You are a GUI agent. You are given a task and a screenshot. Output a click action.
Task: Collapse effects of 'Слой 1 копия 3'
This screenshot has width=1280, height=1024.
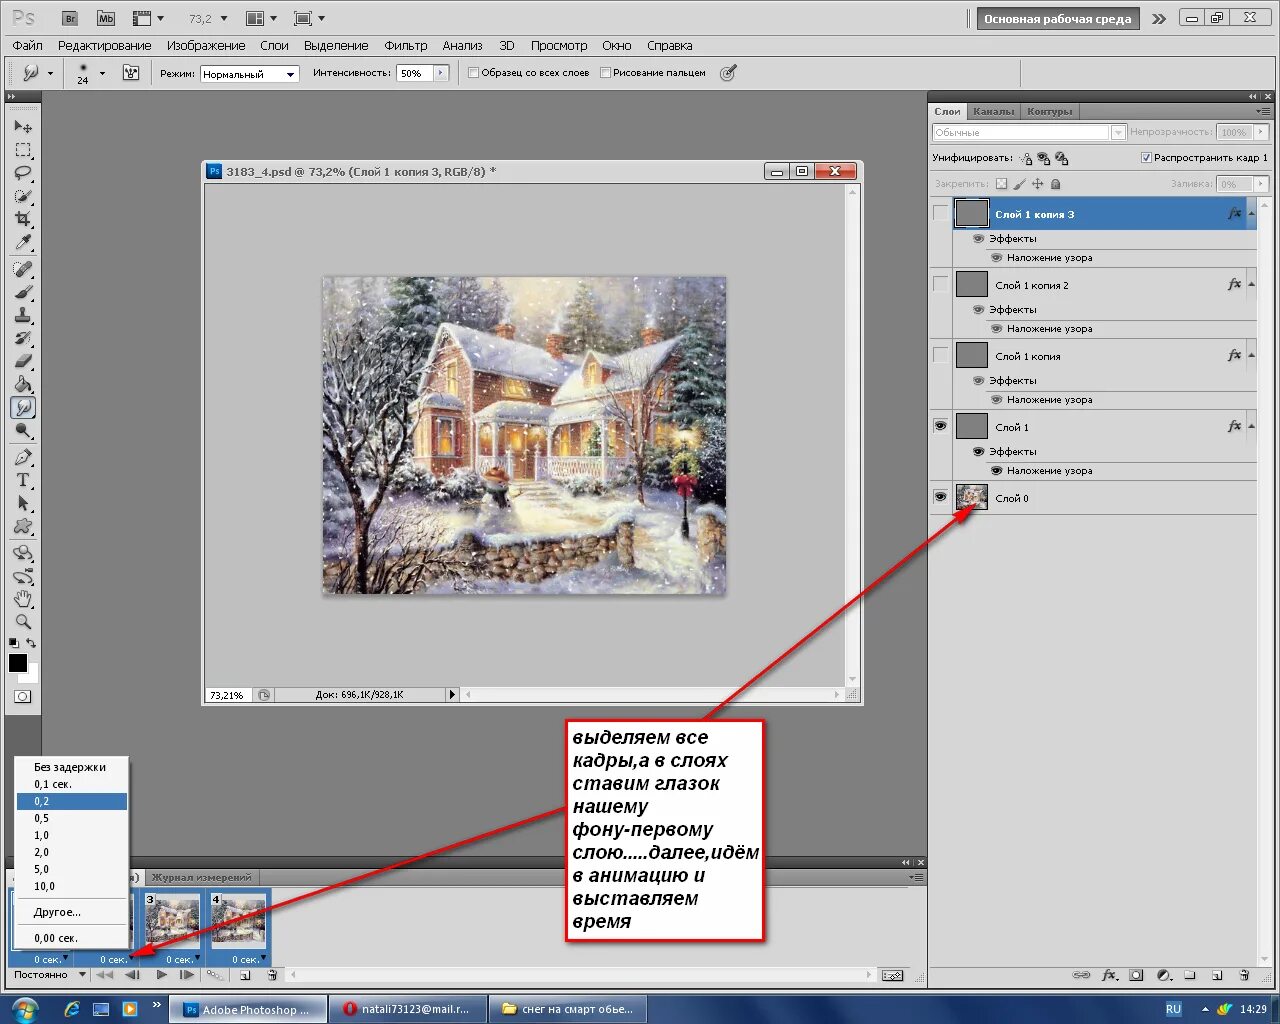click(x=1251, y=213)
